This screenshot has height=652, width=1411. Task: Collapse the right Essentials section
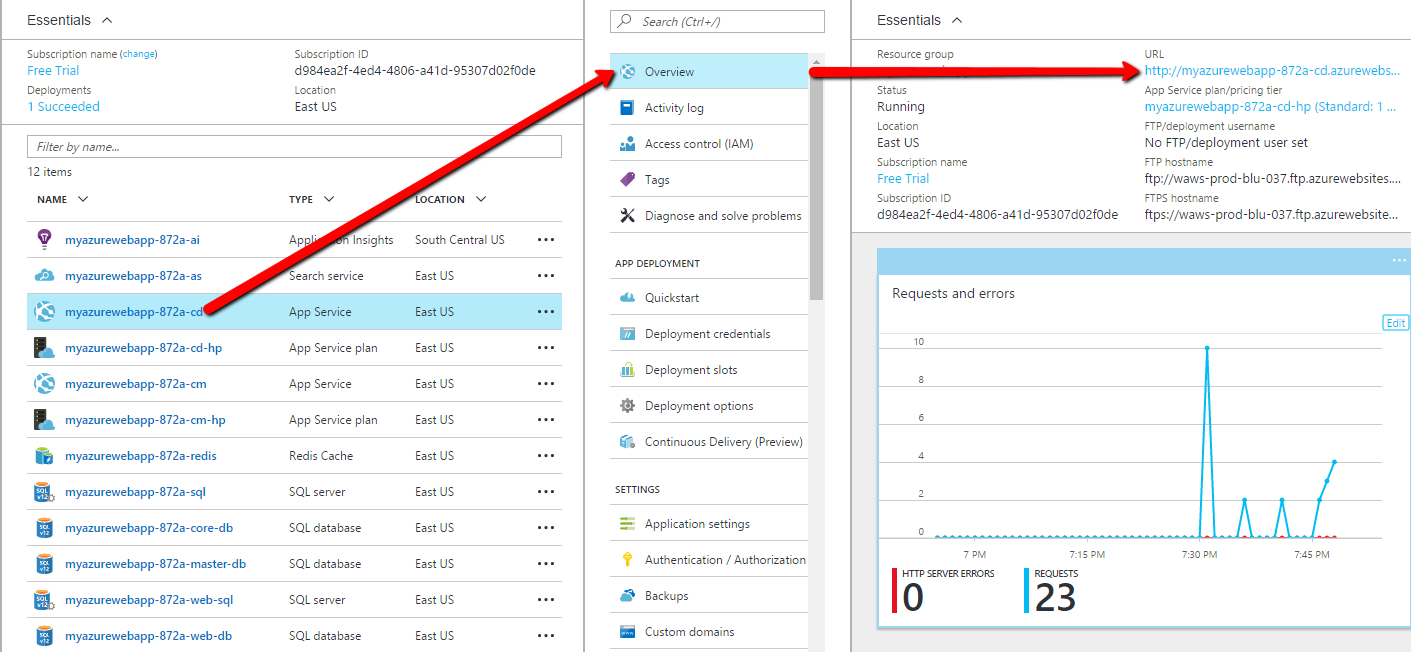tap(957, 20)
